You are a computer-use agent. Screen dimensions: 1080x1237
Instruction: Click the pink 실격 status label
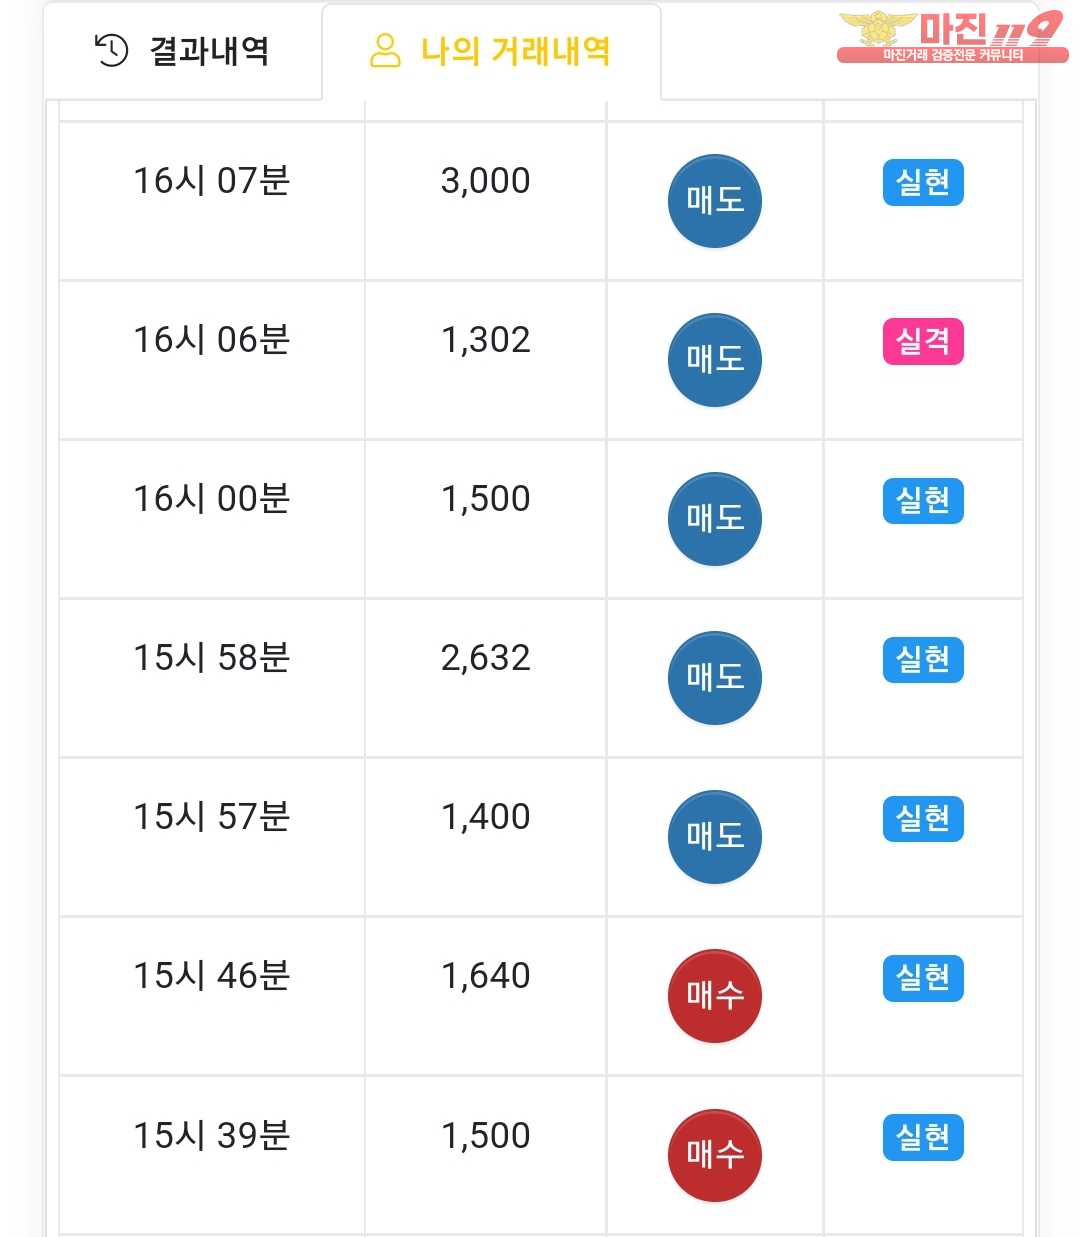click(922, 342)
